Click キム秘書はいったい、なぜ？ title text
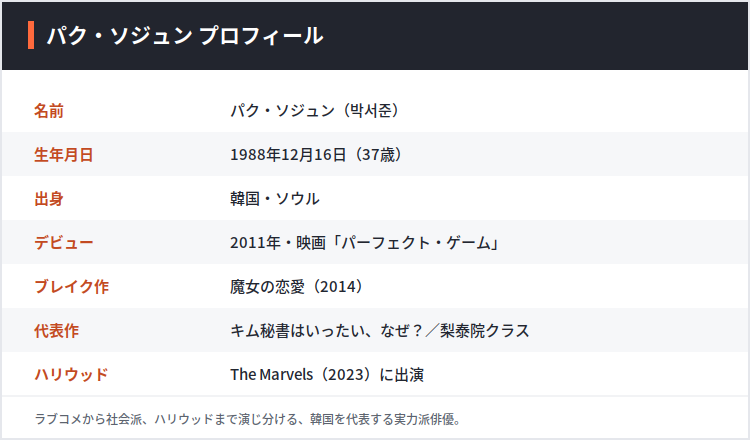 coord(327,330)
